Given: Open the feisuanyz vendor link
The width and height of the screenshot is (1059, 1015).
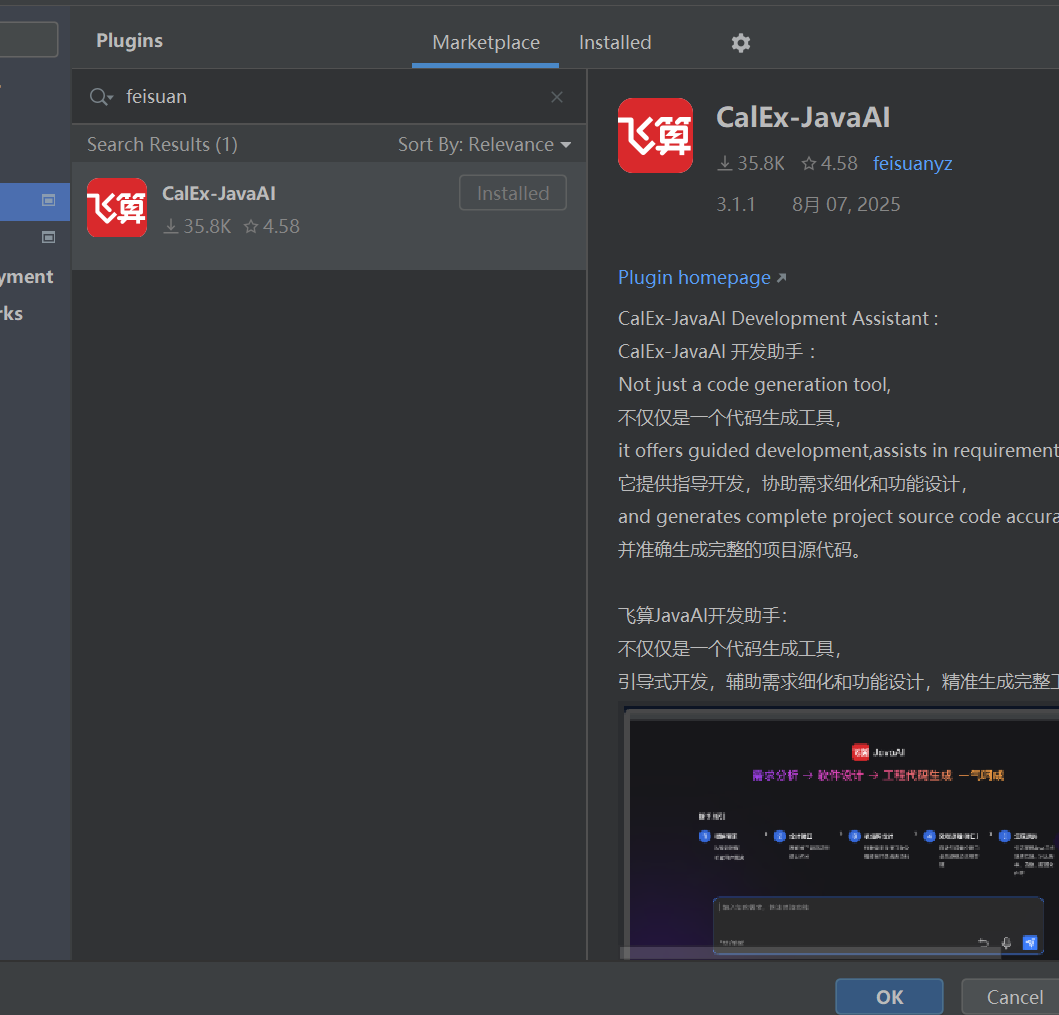Looking at the screenshot, I should point(912,163).
